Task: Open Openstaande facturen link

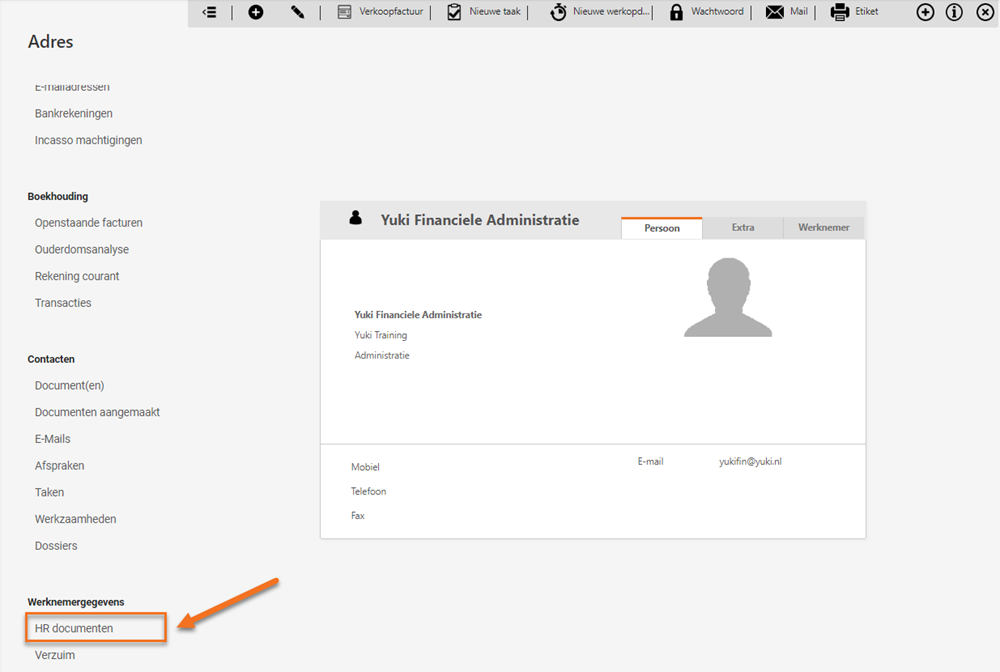Action: tap(89, 223)
